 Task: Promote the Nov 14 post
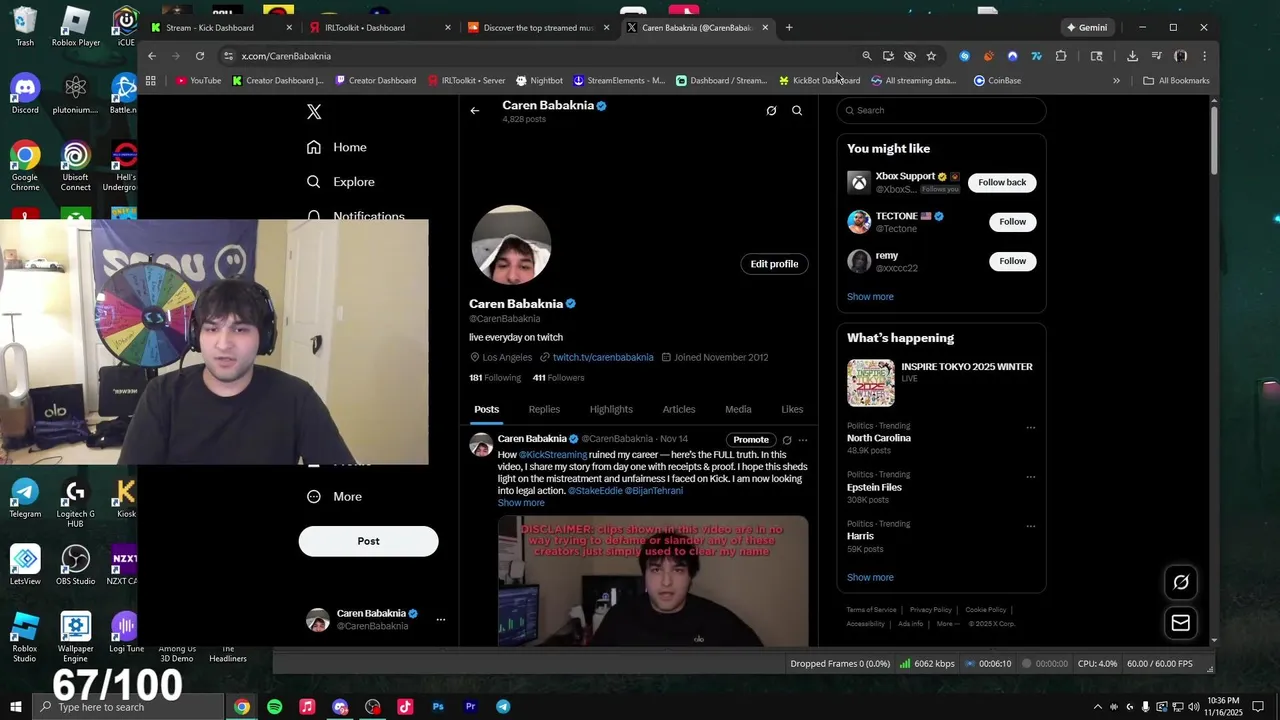pyautogui.click(x=751, y=440)
